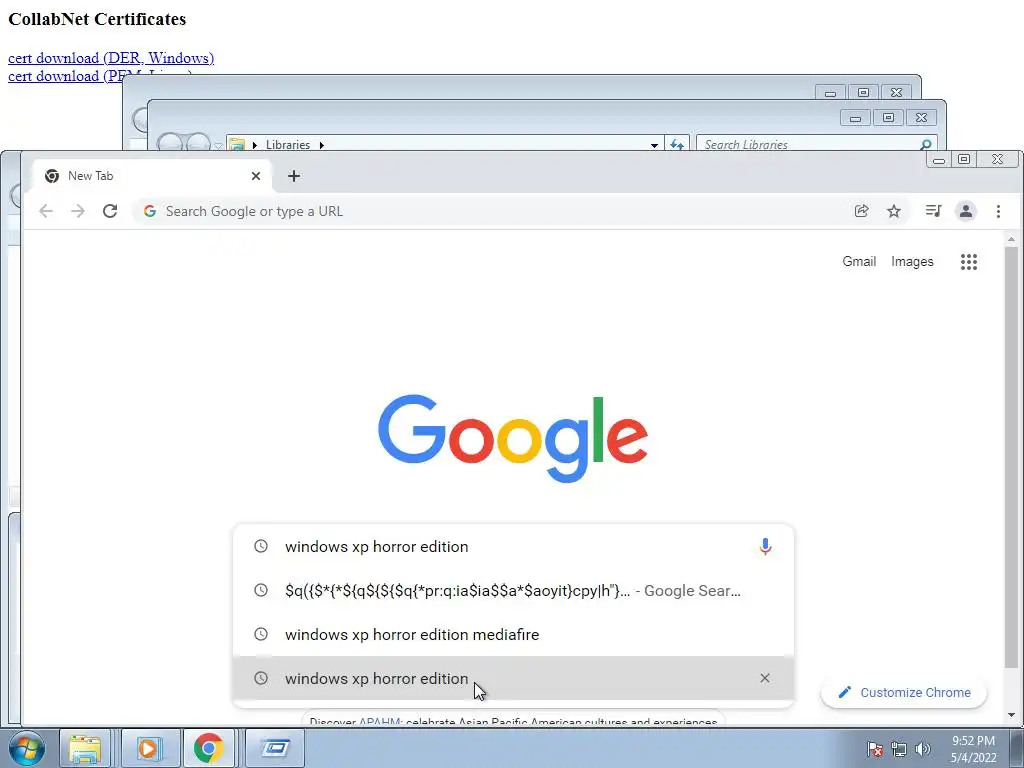This screenshot has height=768, width=1024.
Task: Click Chrome page scrollbar thumb
Action: [1011, 457]
